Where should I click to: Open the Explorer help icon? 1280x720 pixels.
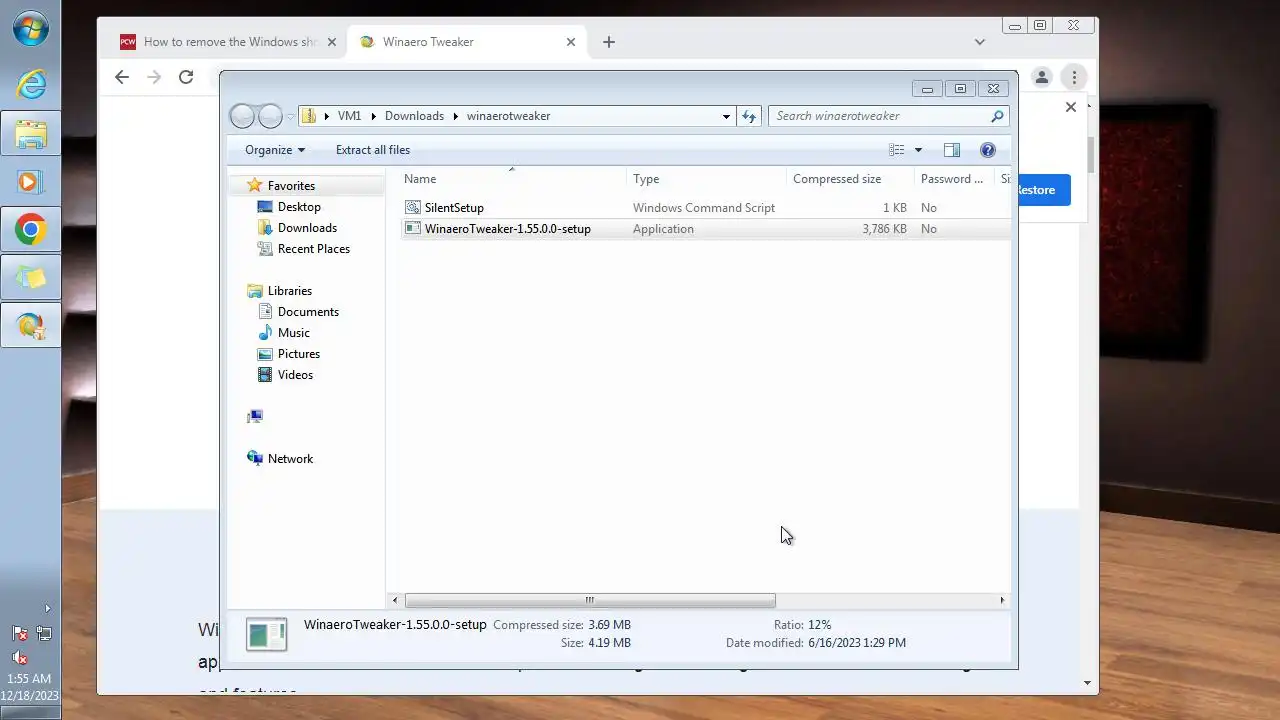coord(988,150)
